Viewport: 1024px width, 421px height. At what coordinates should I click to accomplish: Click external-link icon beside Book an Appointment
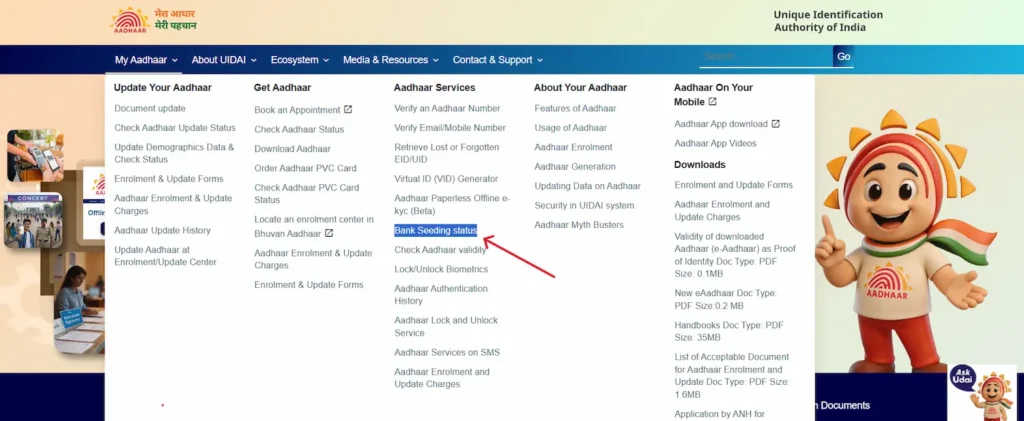(348, 110)
